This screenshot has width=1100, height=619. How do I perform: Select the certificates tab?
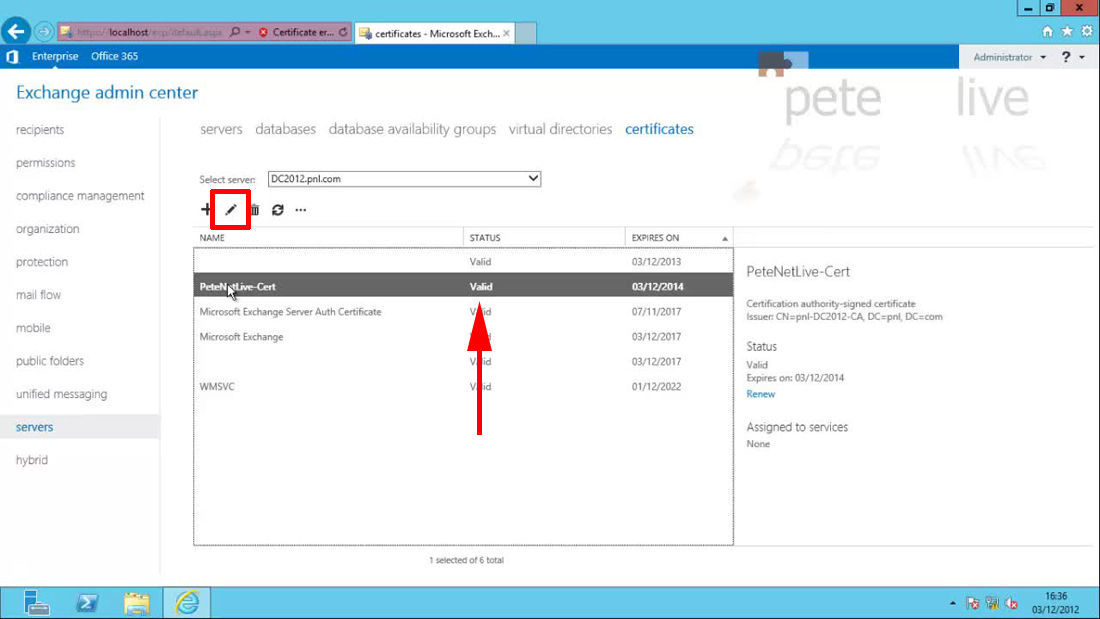[x=659, y=129]
